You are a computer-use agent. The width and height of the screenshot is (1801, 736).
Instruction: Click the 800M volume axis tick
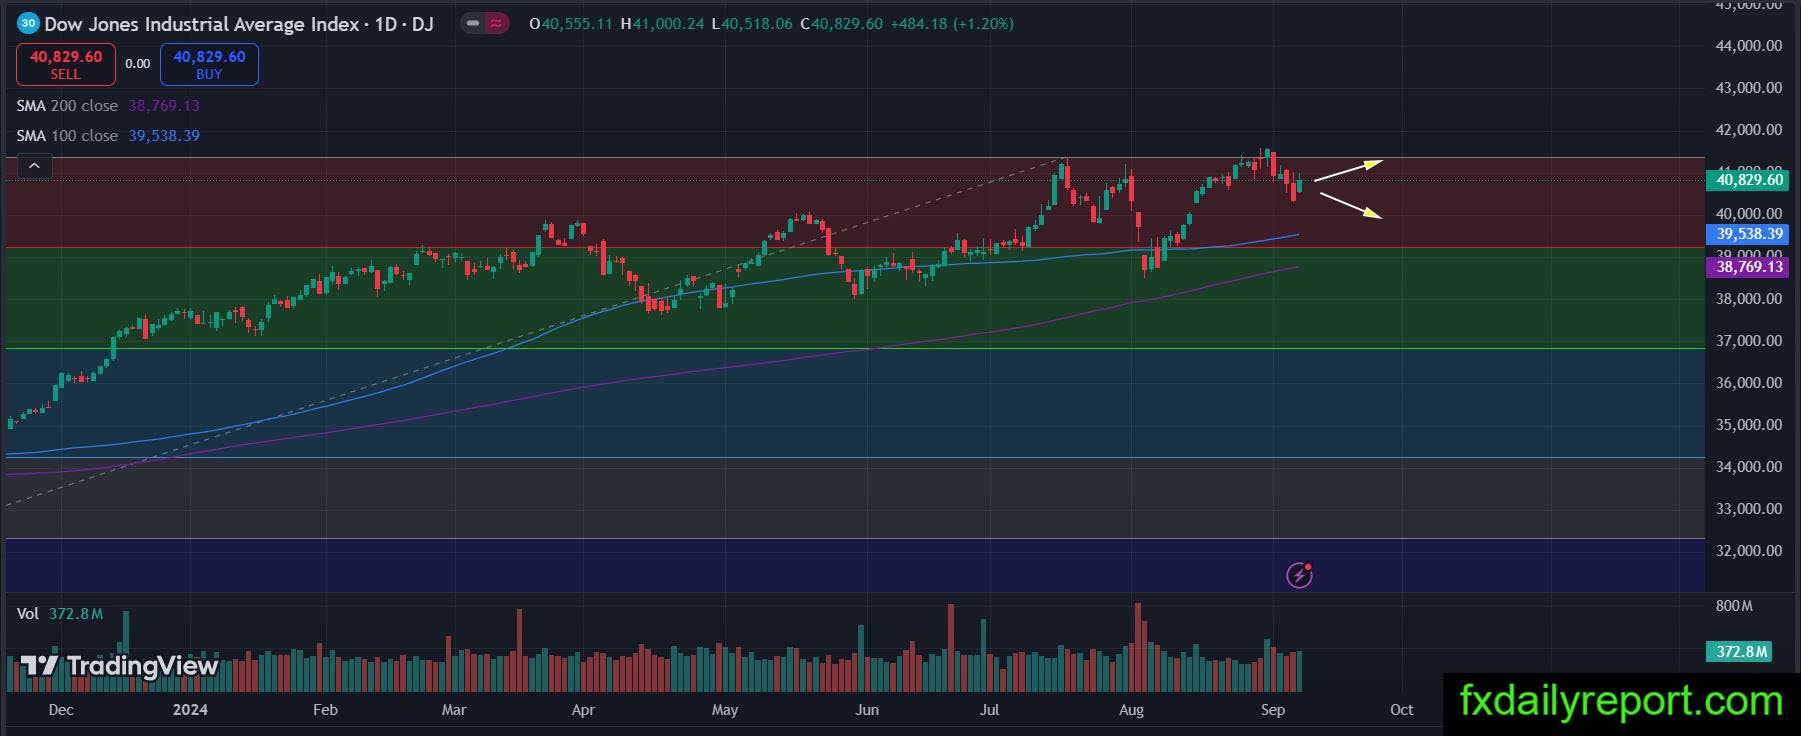click(1734, 606)
